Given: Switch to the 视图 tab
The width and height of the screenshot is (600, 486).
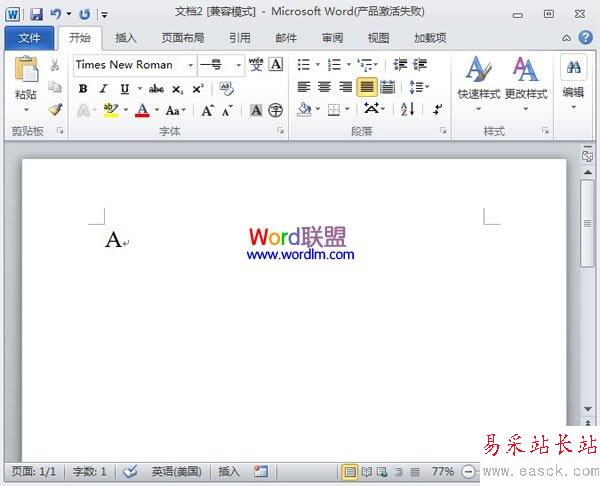Looking at the screenshot, I should tap(378, 38).
